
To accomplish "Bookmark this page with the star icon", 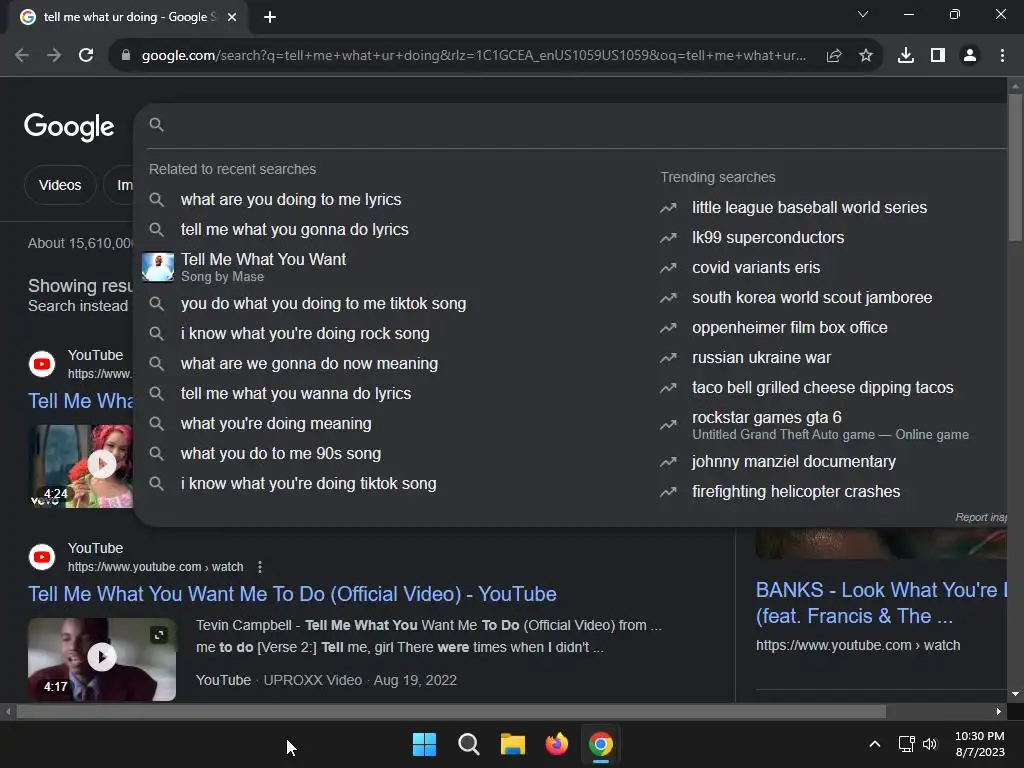I will tap(866, 56).
